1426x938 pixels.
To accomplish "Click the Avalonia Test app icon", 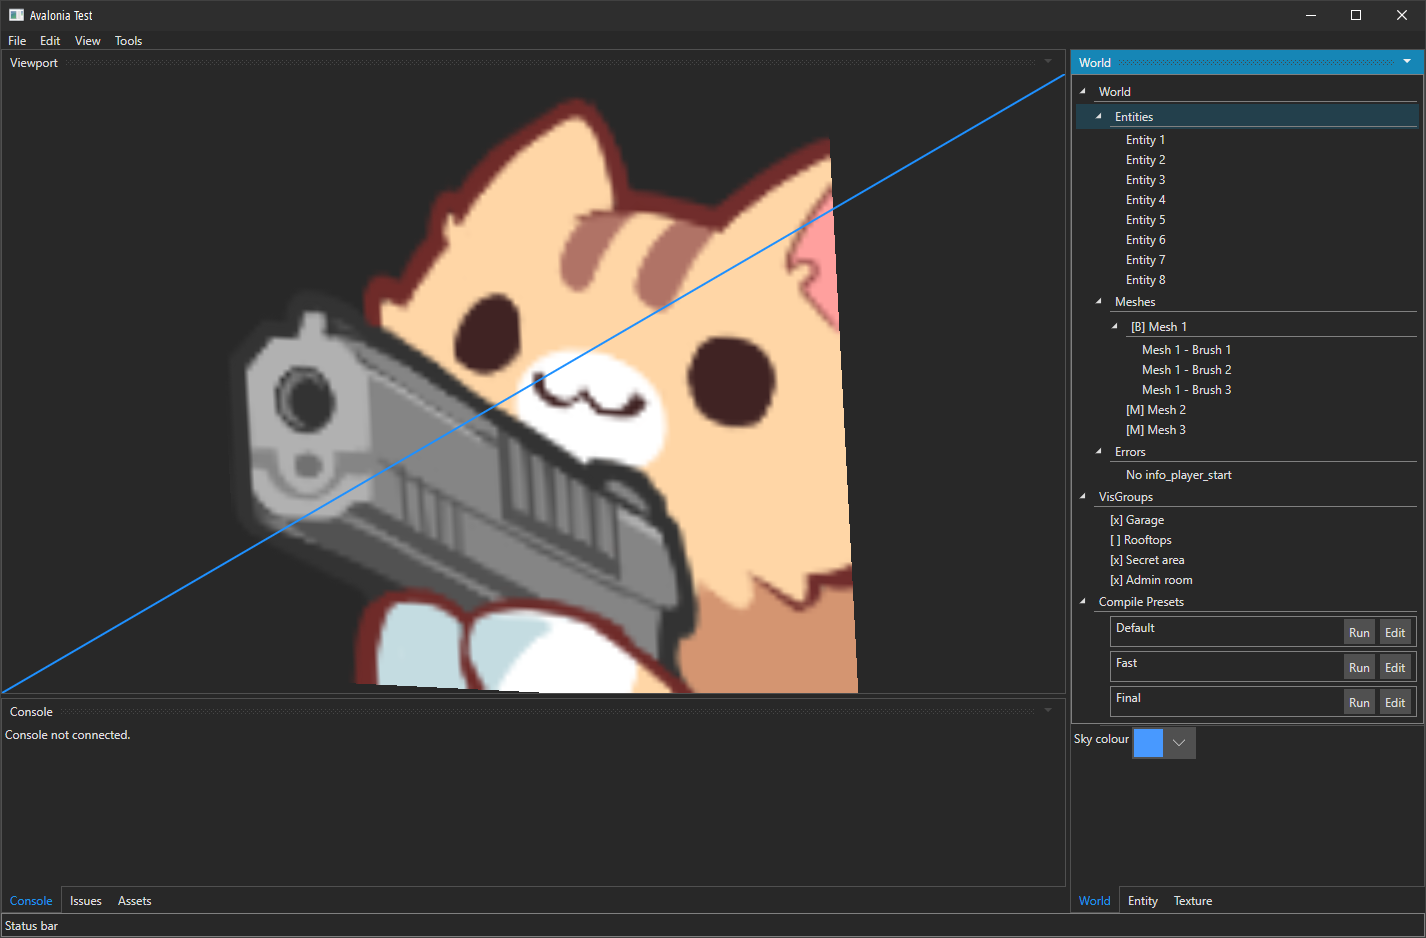I will (16, 15).
